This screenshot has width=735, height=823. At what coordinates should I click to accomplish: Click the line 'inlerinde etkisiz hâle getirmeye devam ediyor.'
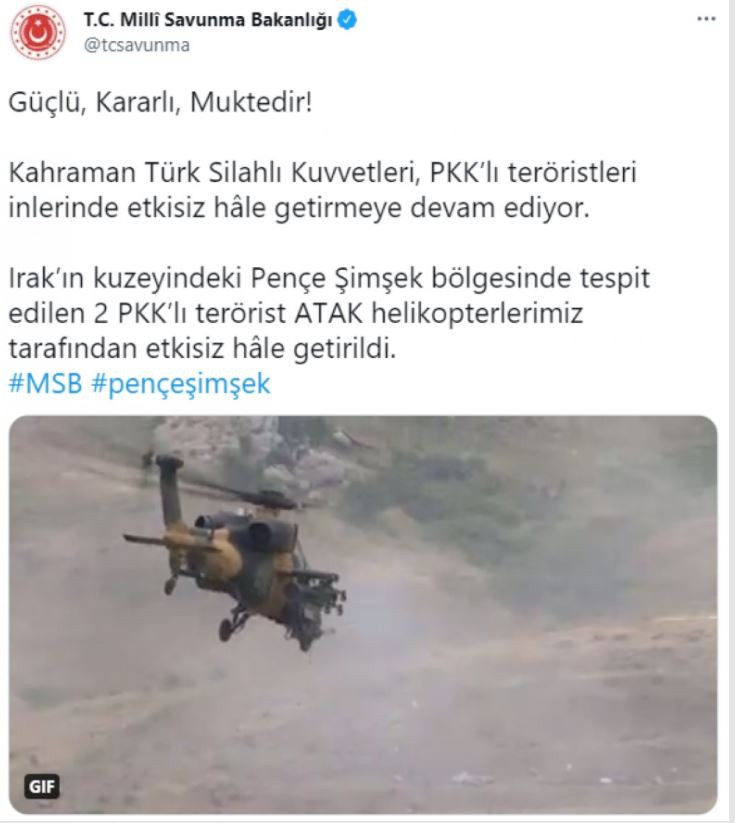(299, 208)
